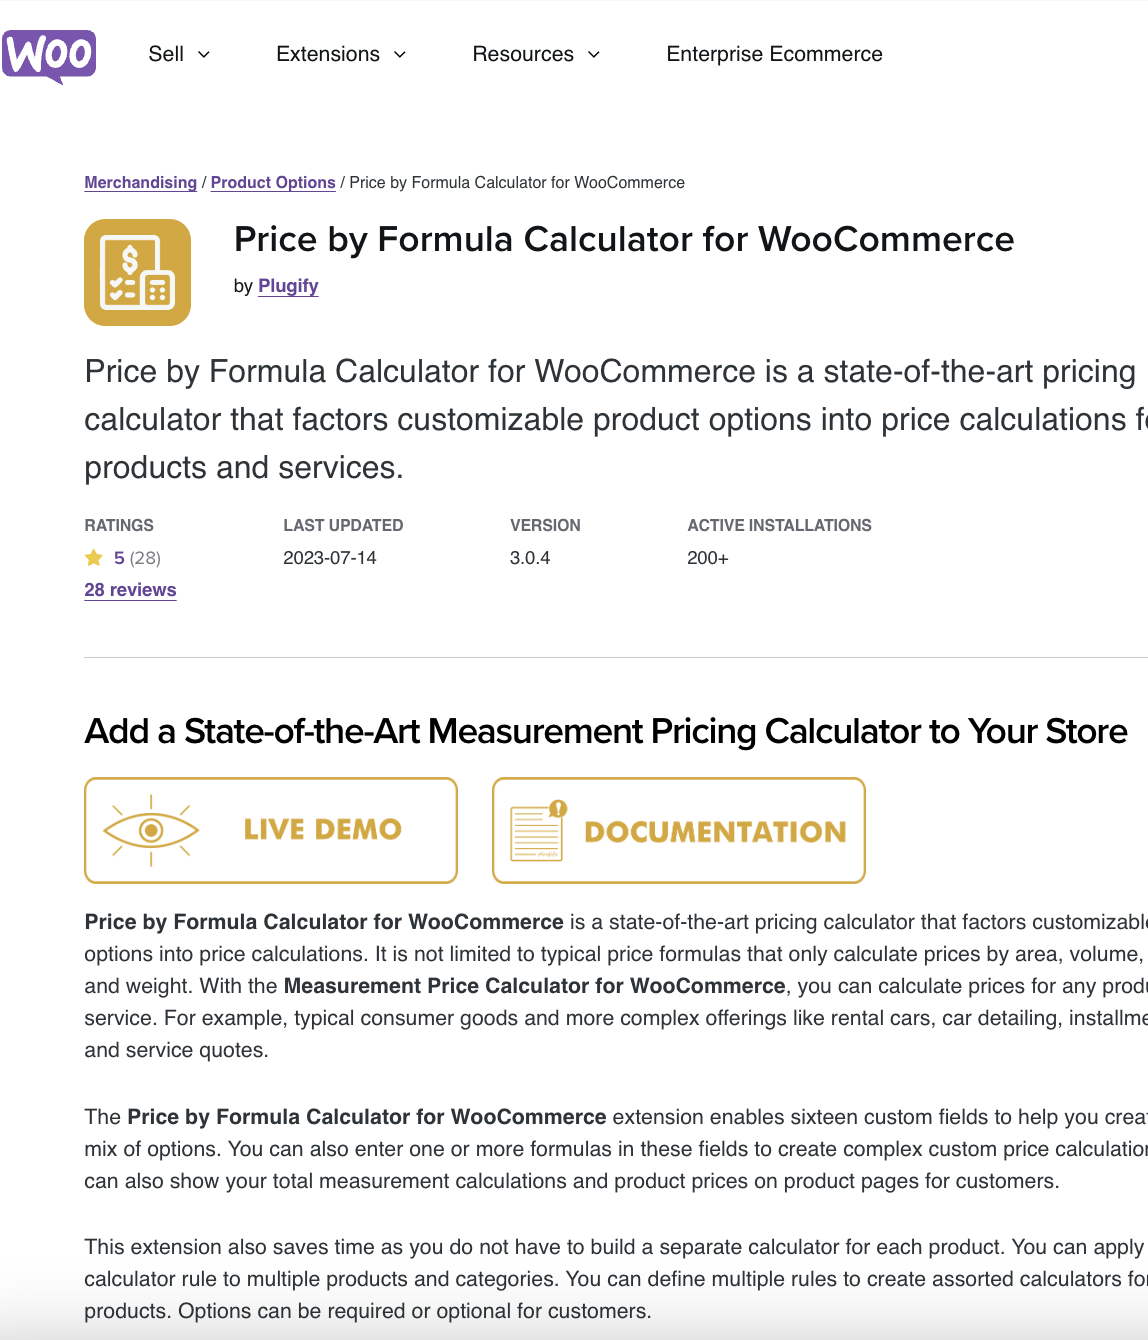
Task: Navigate to the Merchandising breadcrumb
Action: click(140, 182)
